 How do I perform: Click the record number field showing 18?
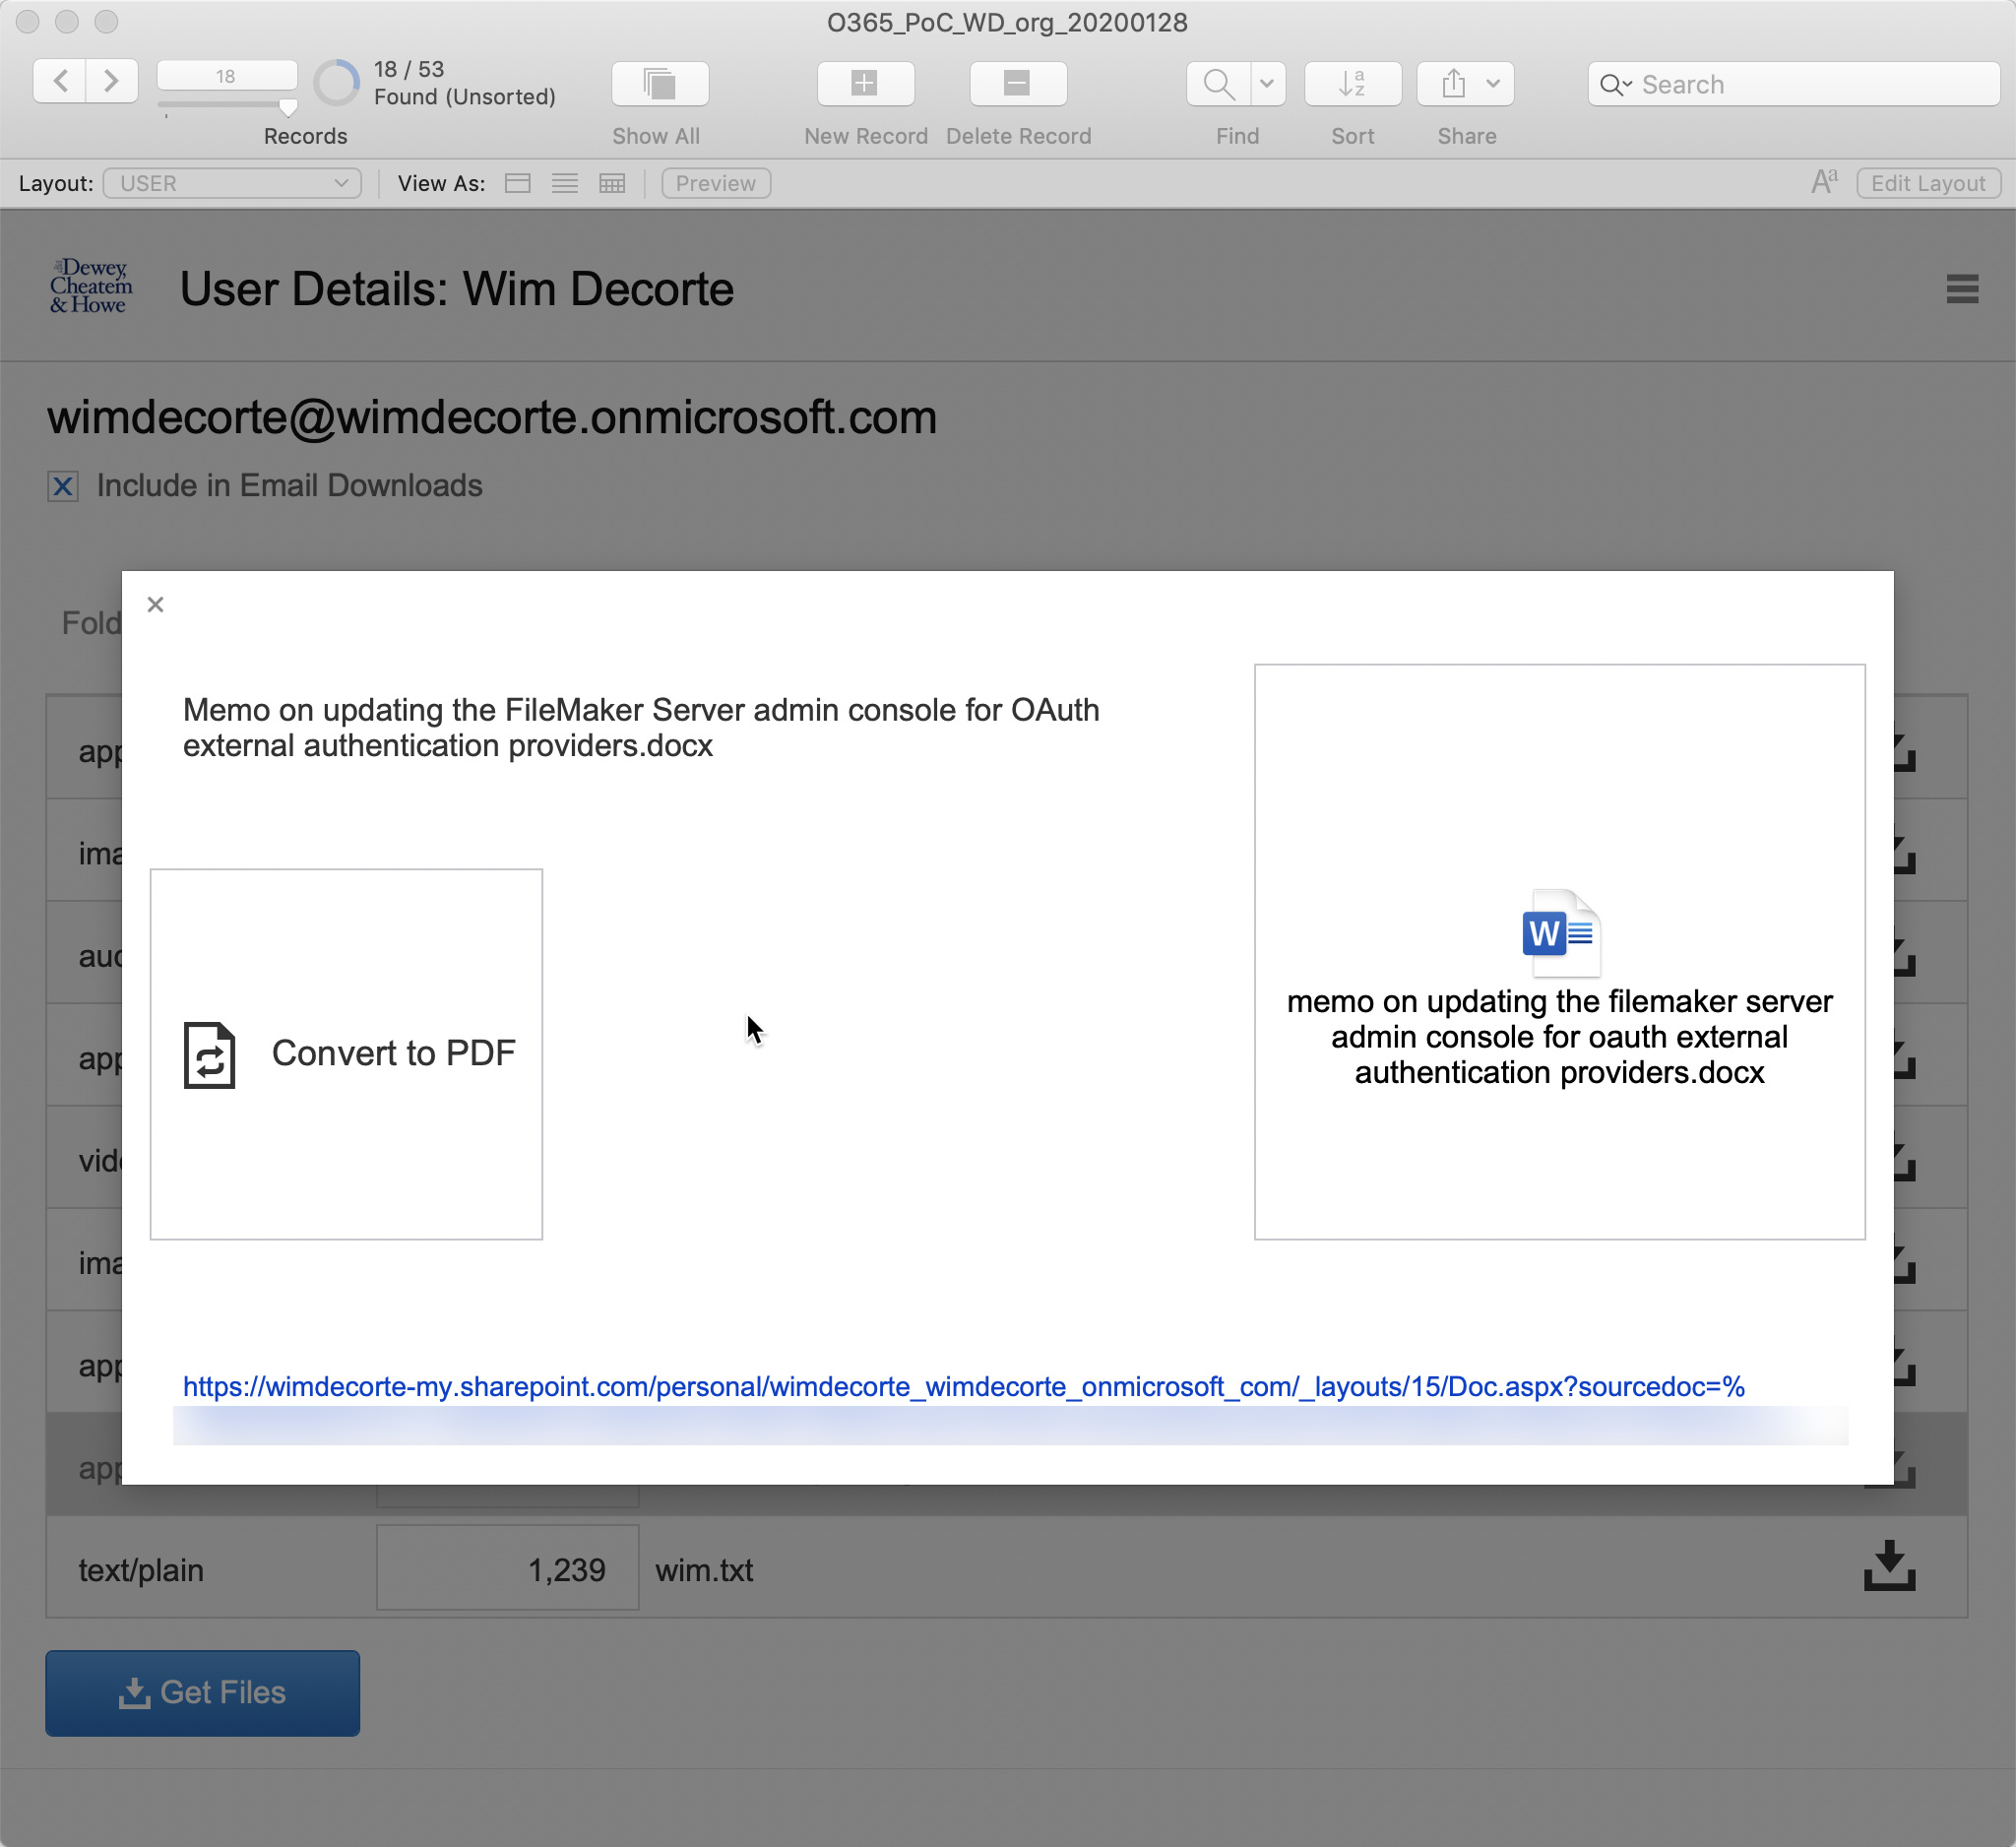pos(226,76)
